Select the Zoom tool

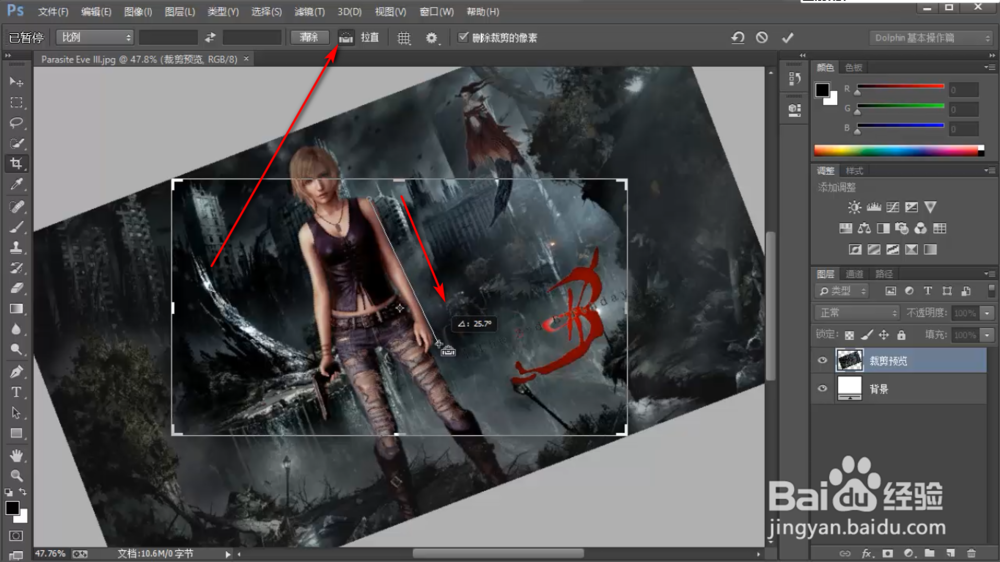tap(16, 475)
